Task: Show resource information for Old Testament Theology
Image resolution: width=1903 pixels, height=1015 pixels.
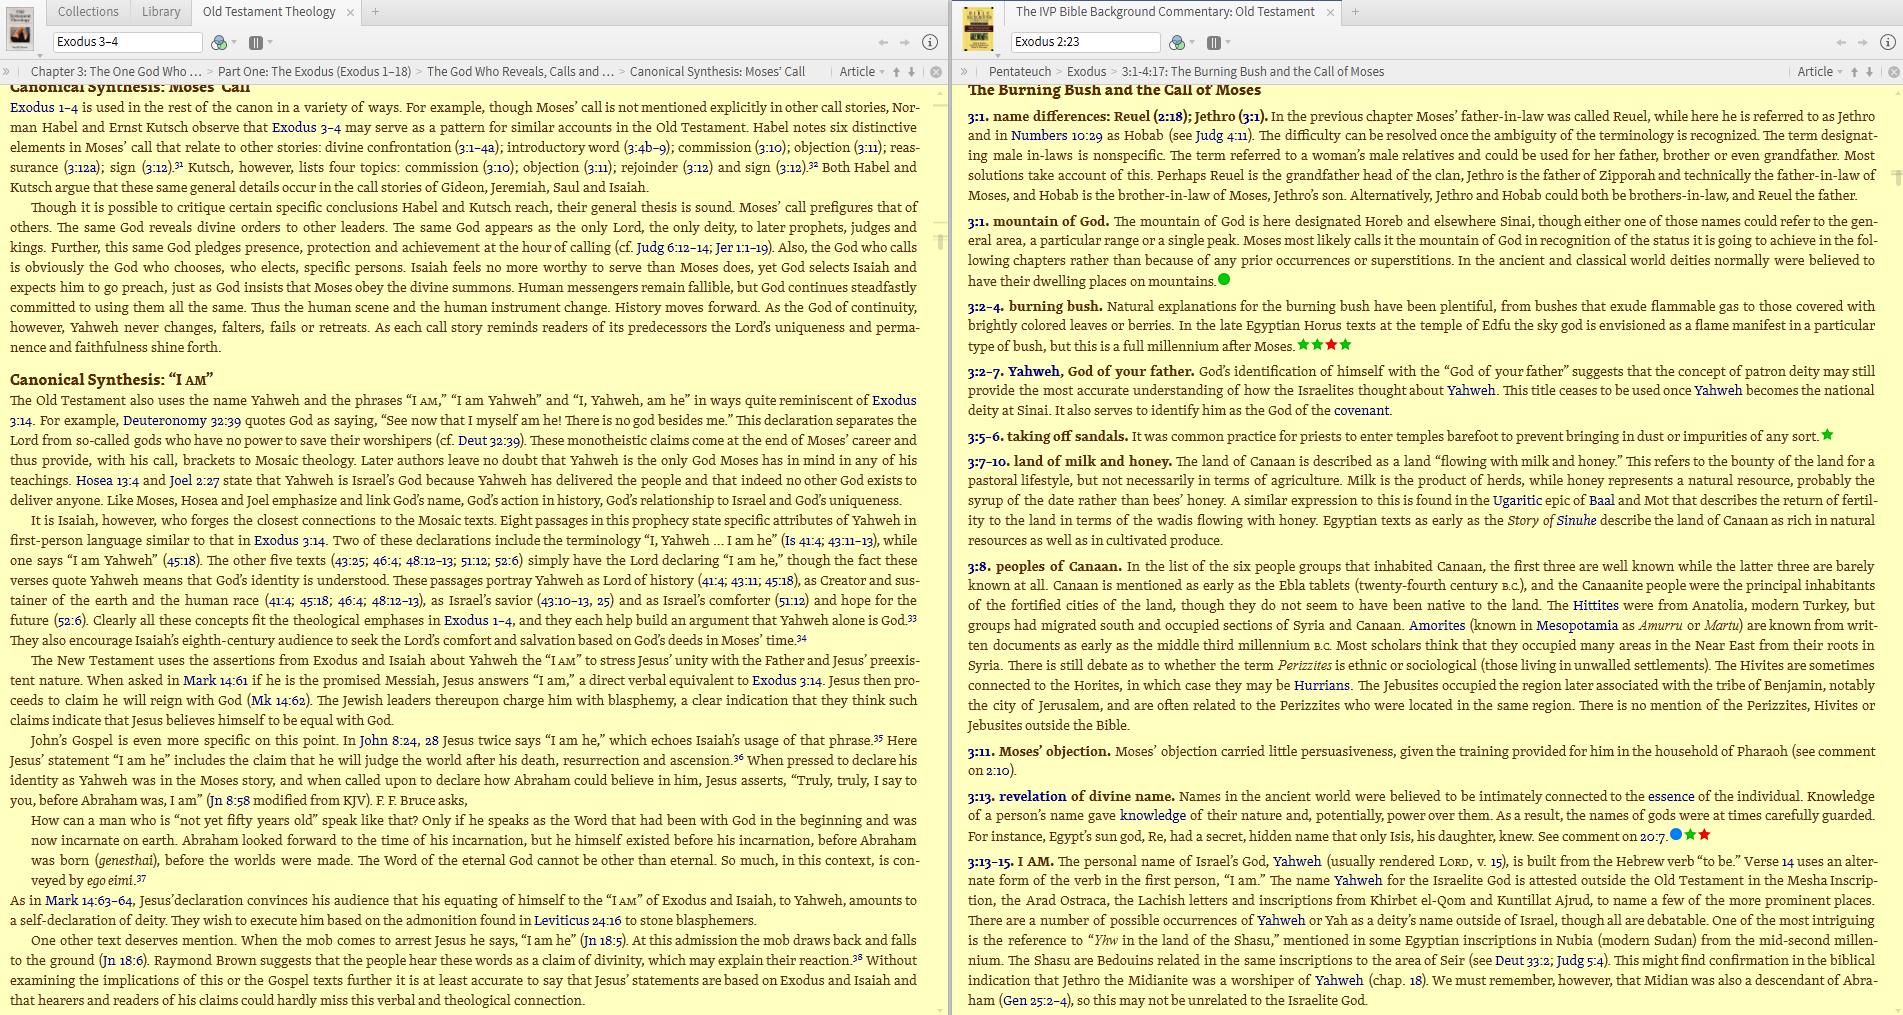Action: pos(930,42)
